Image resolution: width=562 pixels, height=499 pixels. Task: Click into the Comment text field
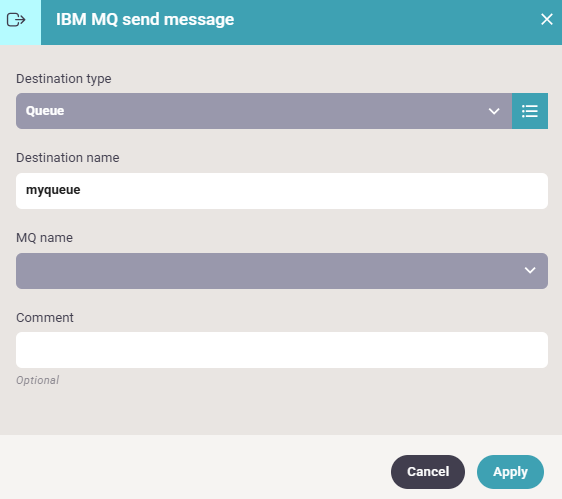point(282,350)
